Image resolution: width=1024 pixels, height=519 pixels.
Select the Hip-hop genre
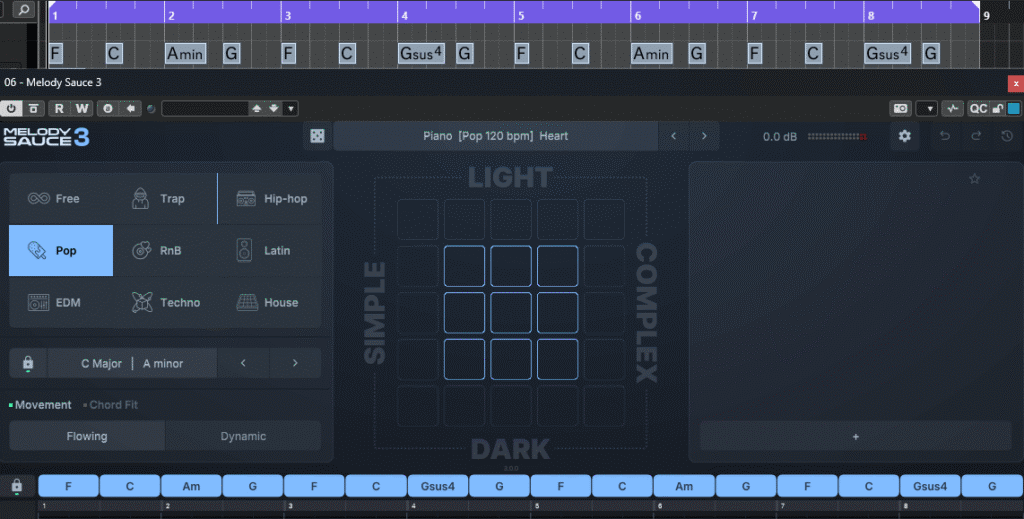coord(271,199)
